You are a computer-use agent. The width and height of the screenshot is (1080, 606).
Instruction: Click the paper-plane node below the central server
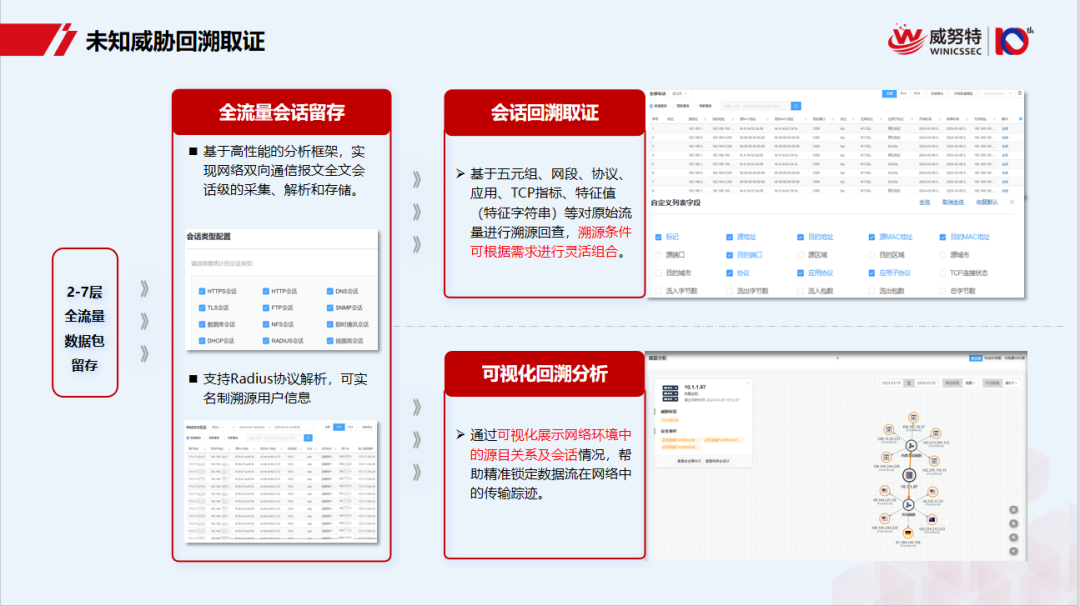click(x=908, y=505)
